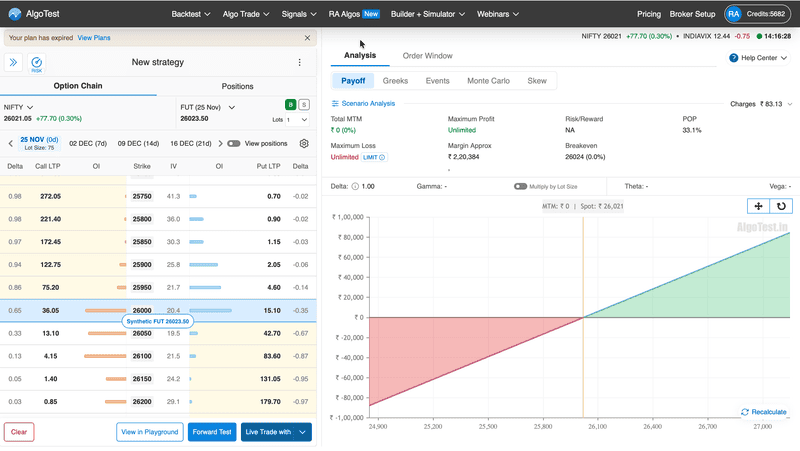This screenshot has height=451, width=800.
Task: Select the 02 DEC (7d) expiry
Action: [88, 143]
